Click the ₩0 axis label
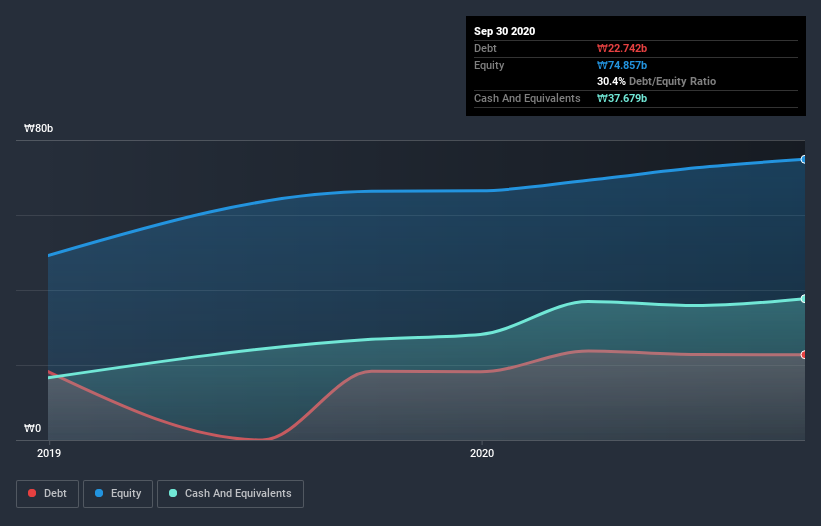821x526 pixels. click(x=32, y=429)
